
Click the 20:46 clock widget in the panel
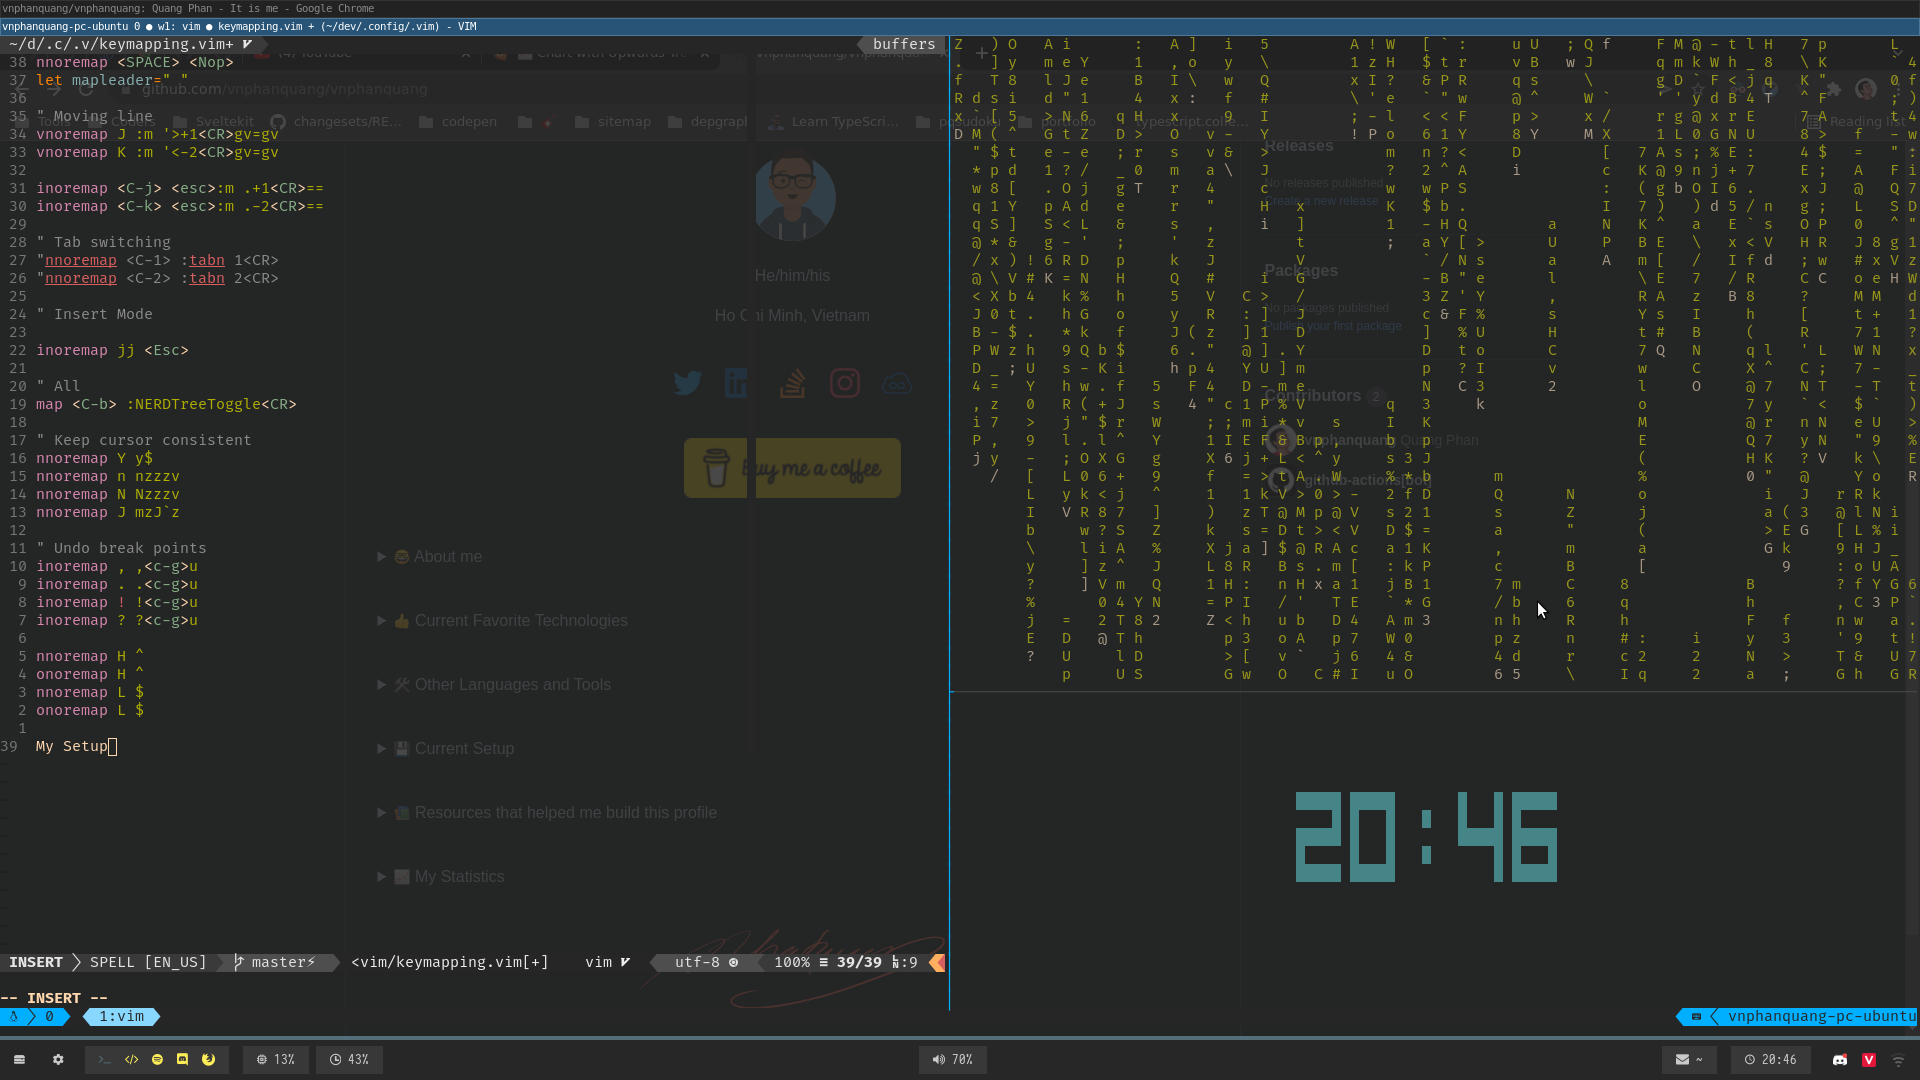coord(1770,1059)
